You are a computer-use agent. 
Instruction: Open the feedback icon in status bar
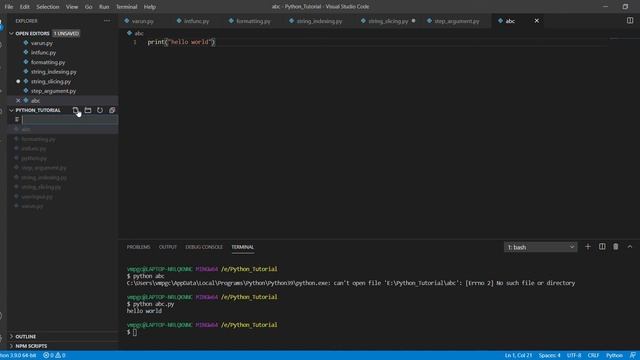(632, 356)
